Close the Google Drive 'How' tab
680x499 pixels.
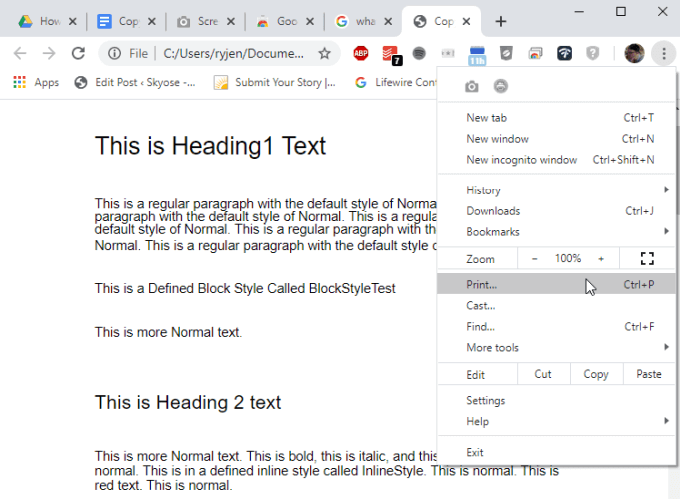pos(73,21)
